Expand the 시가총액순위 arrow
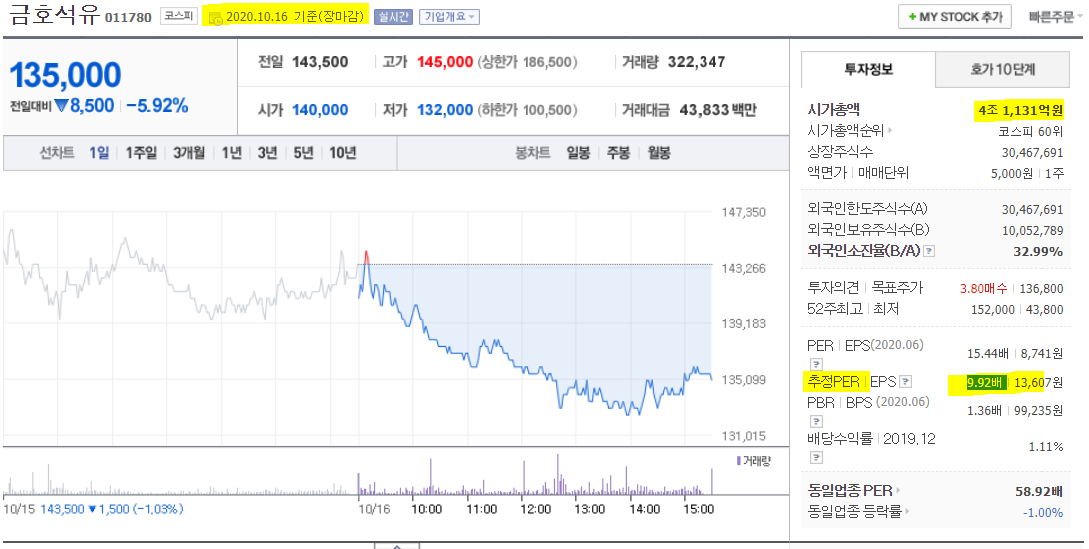The width and height of the screenshot is (1089, 549). (x=890, y=131)
